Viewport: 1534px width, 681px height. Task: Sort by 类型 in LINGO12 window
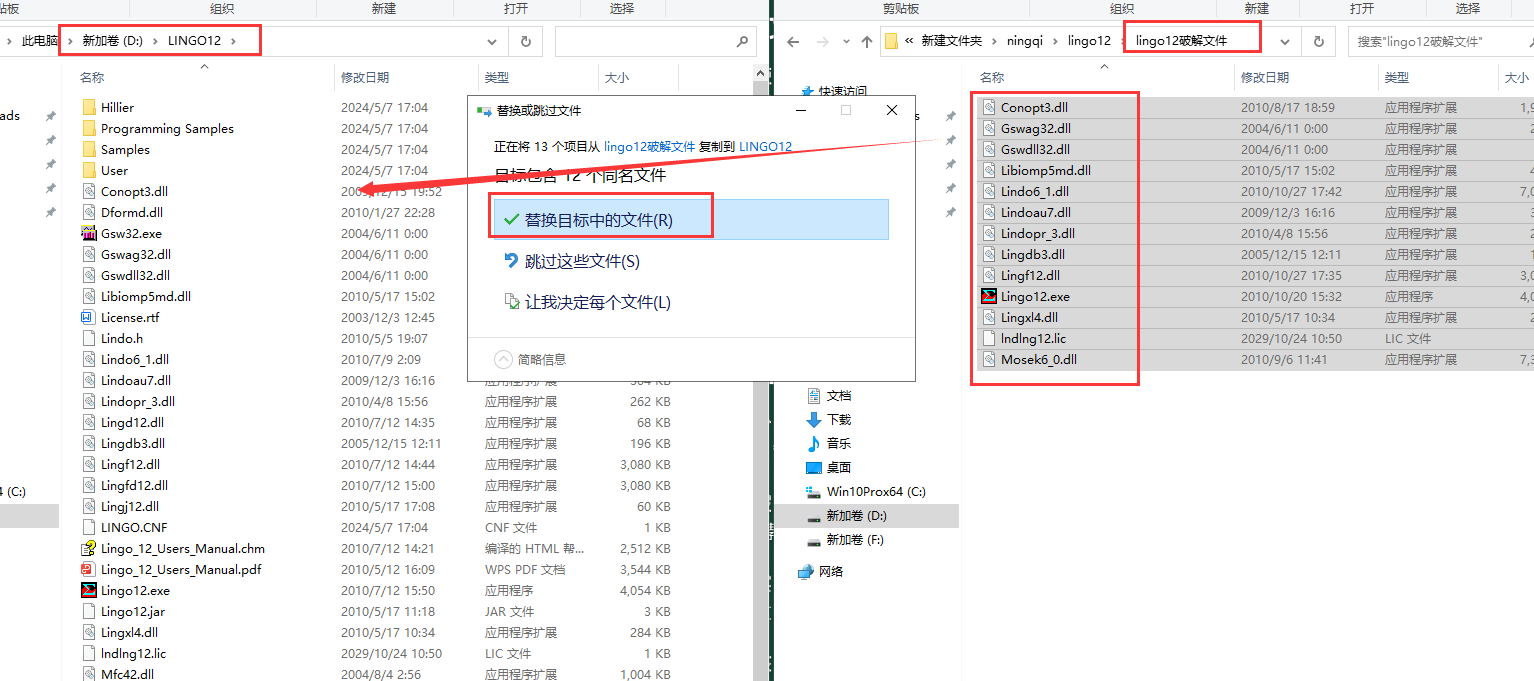[497, 77]
